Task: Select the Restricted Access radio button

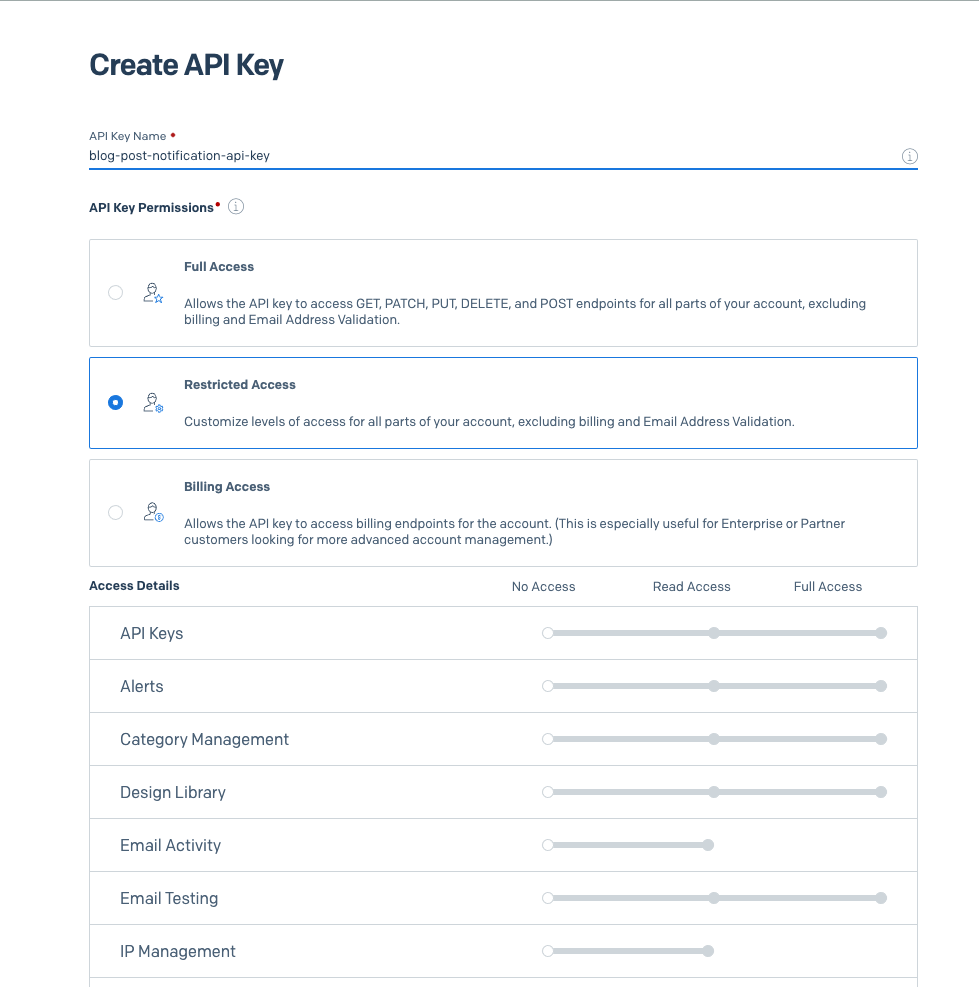Action: click(x=115, y=403)
